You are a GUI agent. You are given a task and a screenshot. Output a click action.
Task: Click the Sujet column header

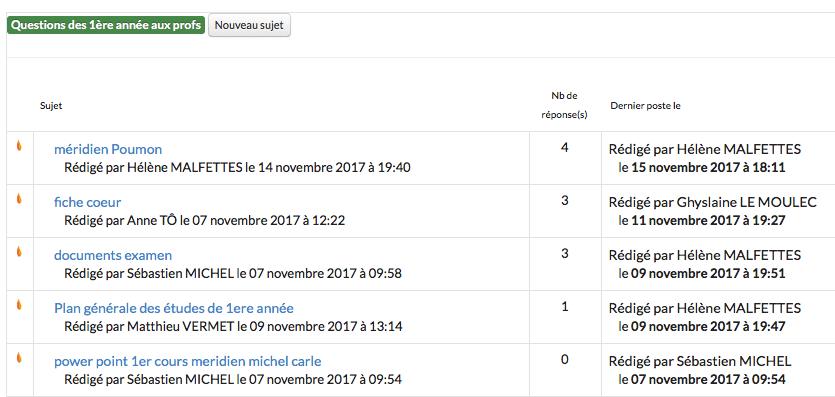tap(51, 106)
